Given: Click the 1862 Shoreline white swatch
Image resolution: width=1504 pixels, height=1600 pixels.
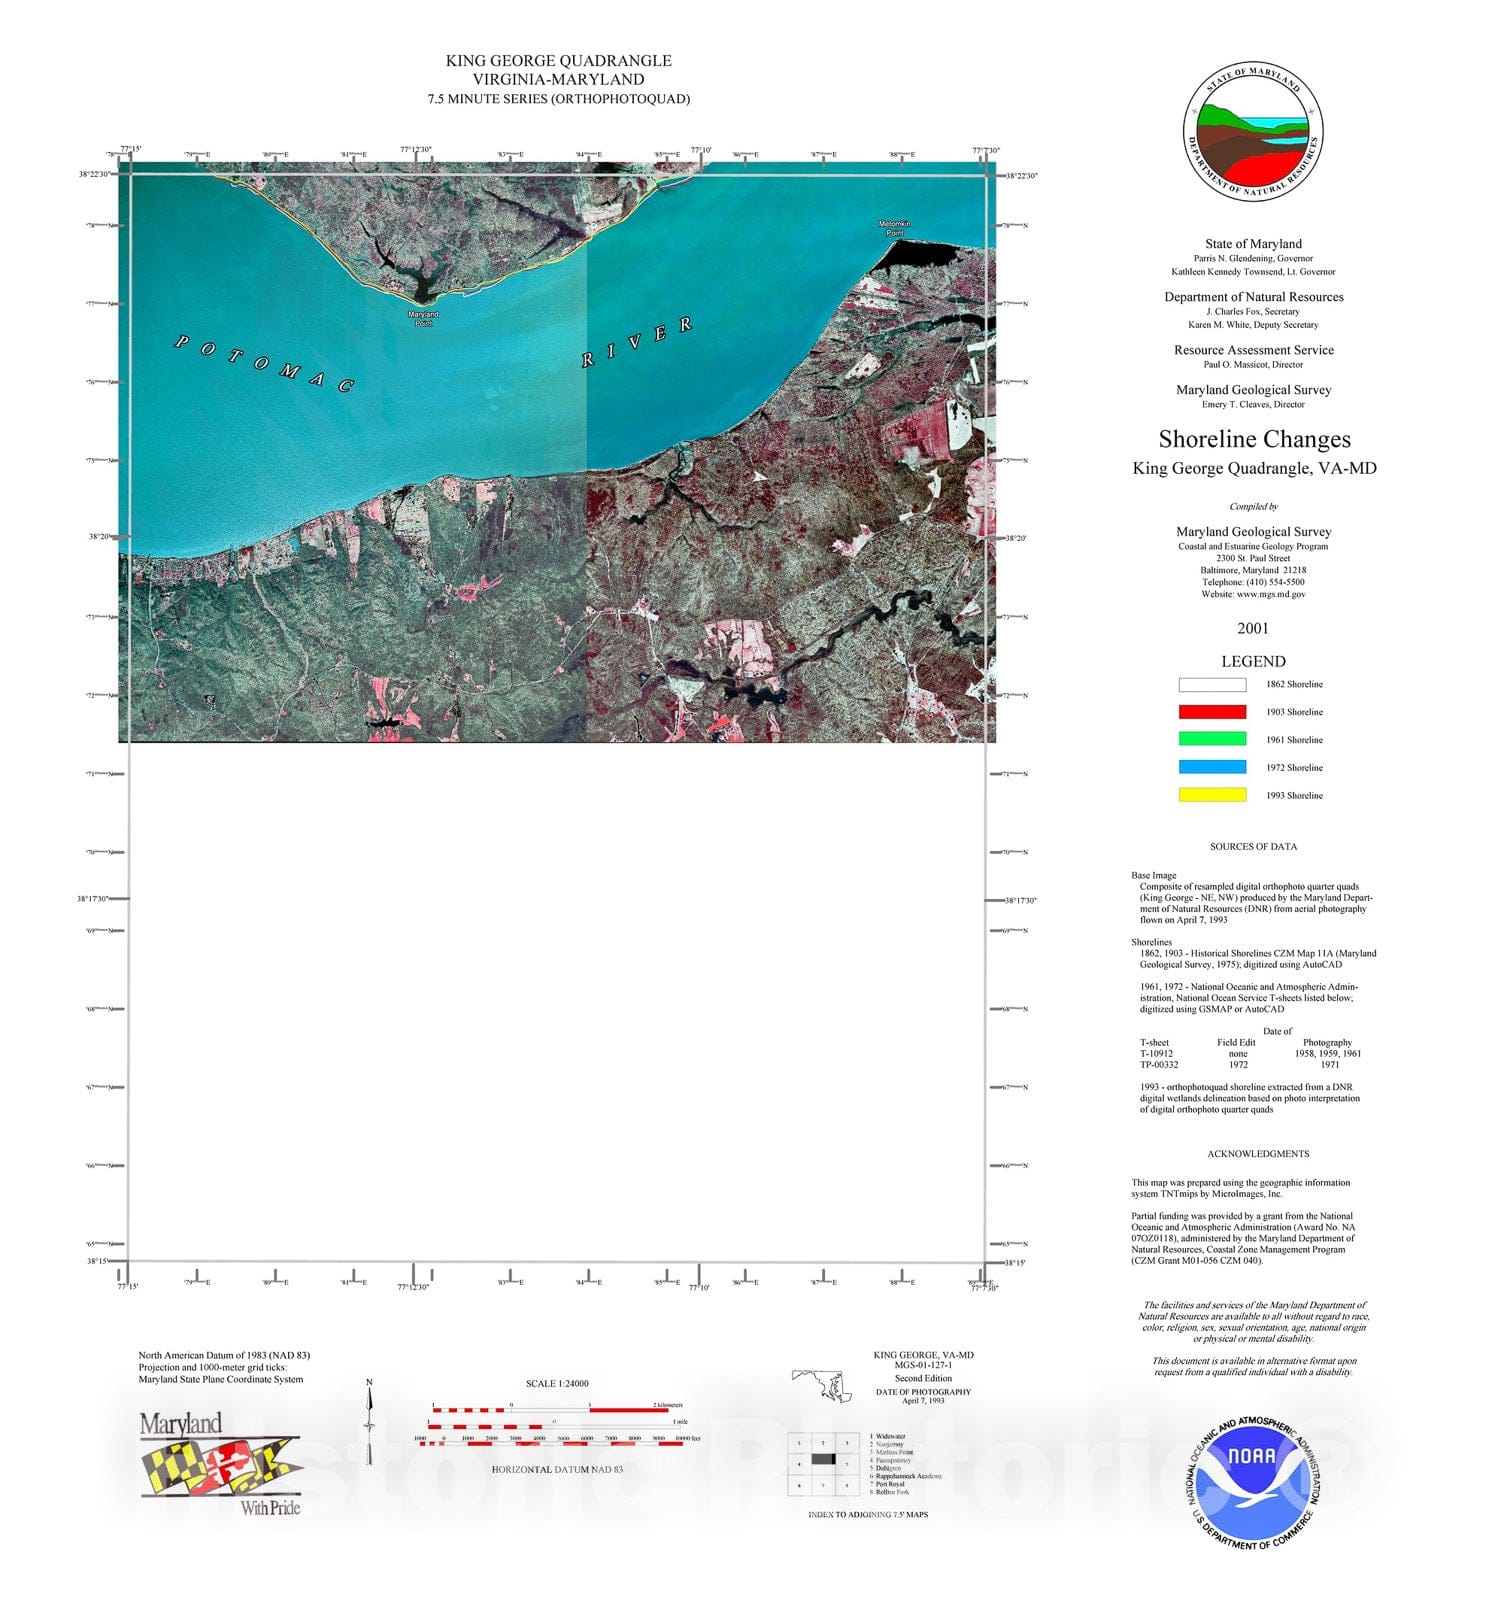Looking at the screenshot, I should pyautogui.click(x=1212, y=685).
